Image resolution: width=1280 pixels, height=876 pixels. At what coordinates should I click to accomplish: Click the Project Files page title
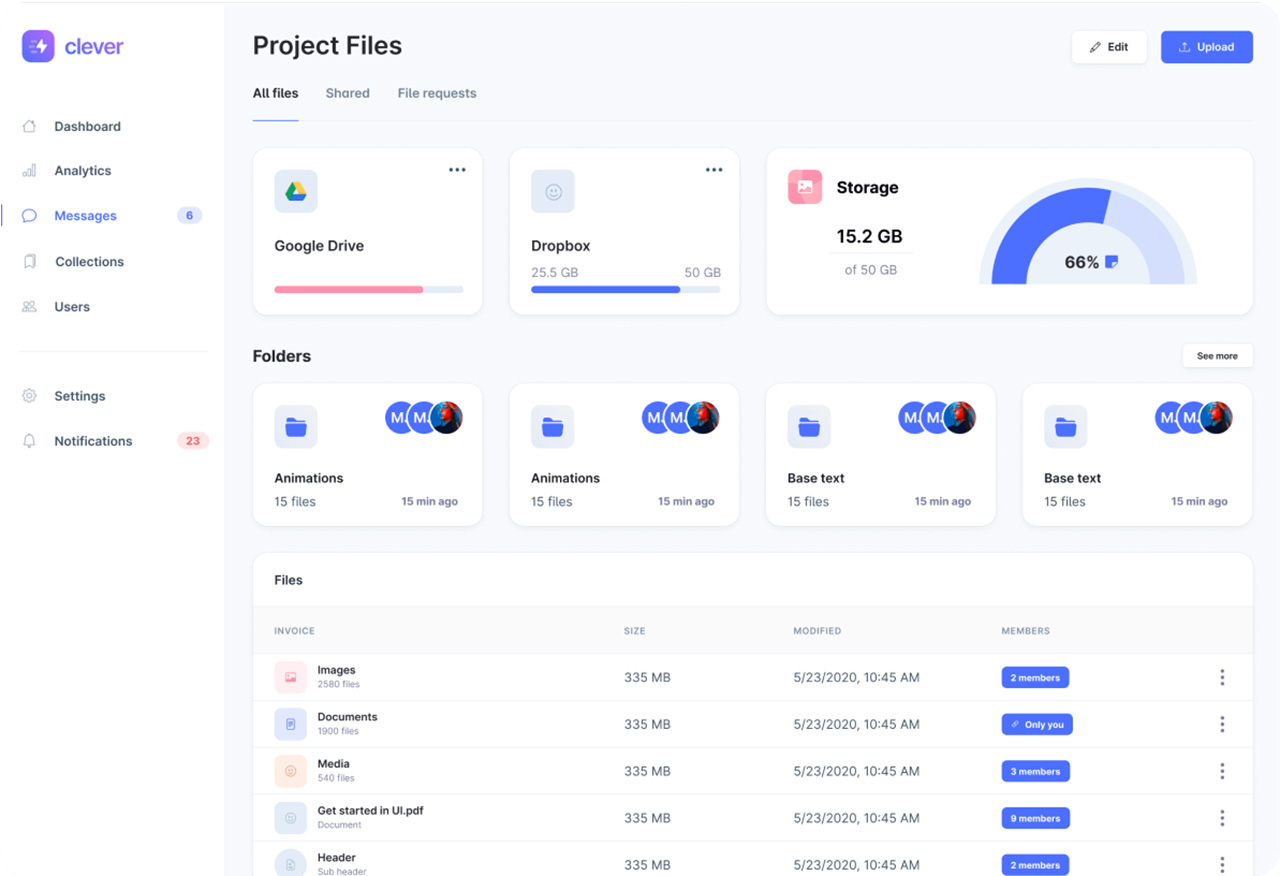[x=327, y=46]
